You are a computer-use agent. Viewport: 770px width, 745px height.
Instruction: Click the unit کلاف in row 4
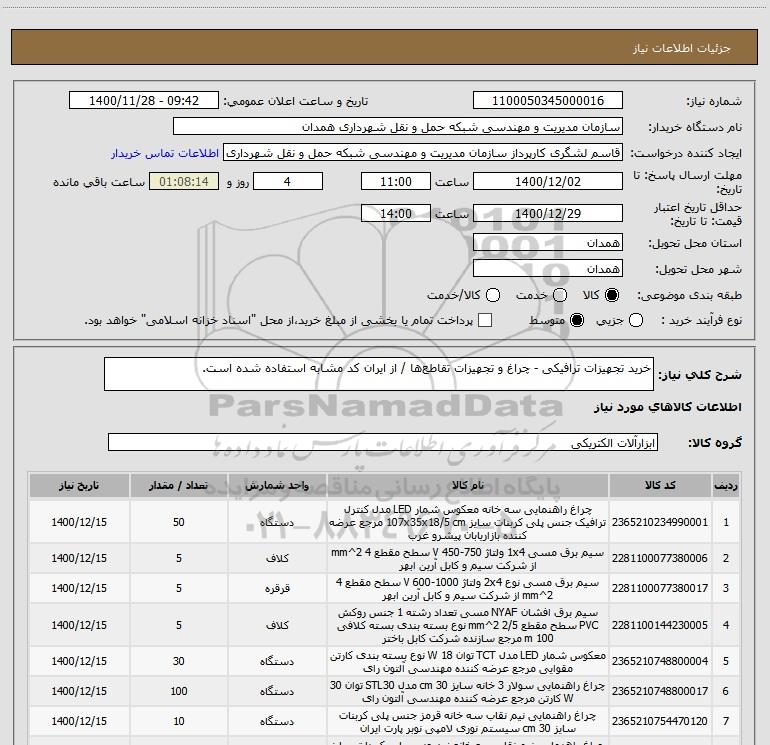tap(277, 625)
